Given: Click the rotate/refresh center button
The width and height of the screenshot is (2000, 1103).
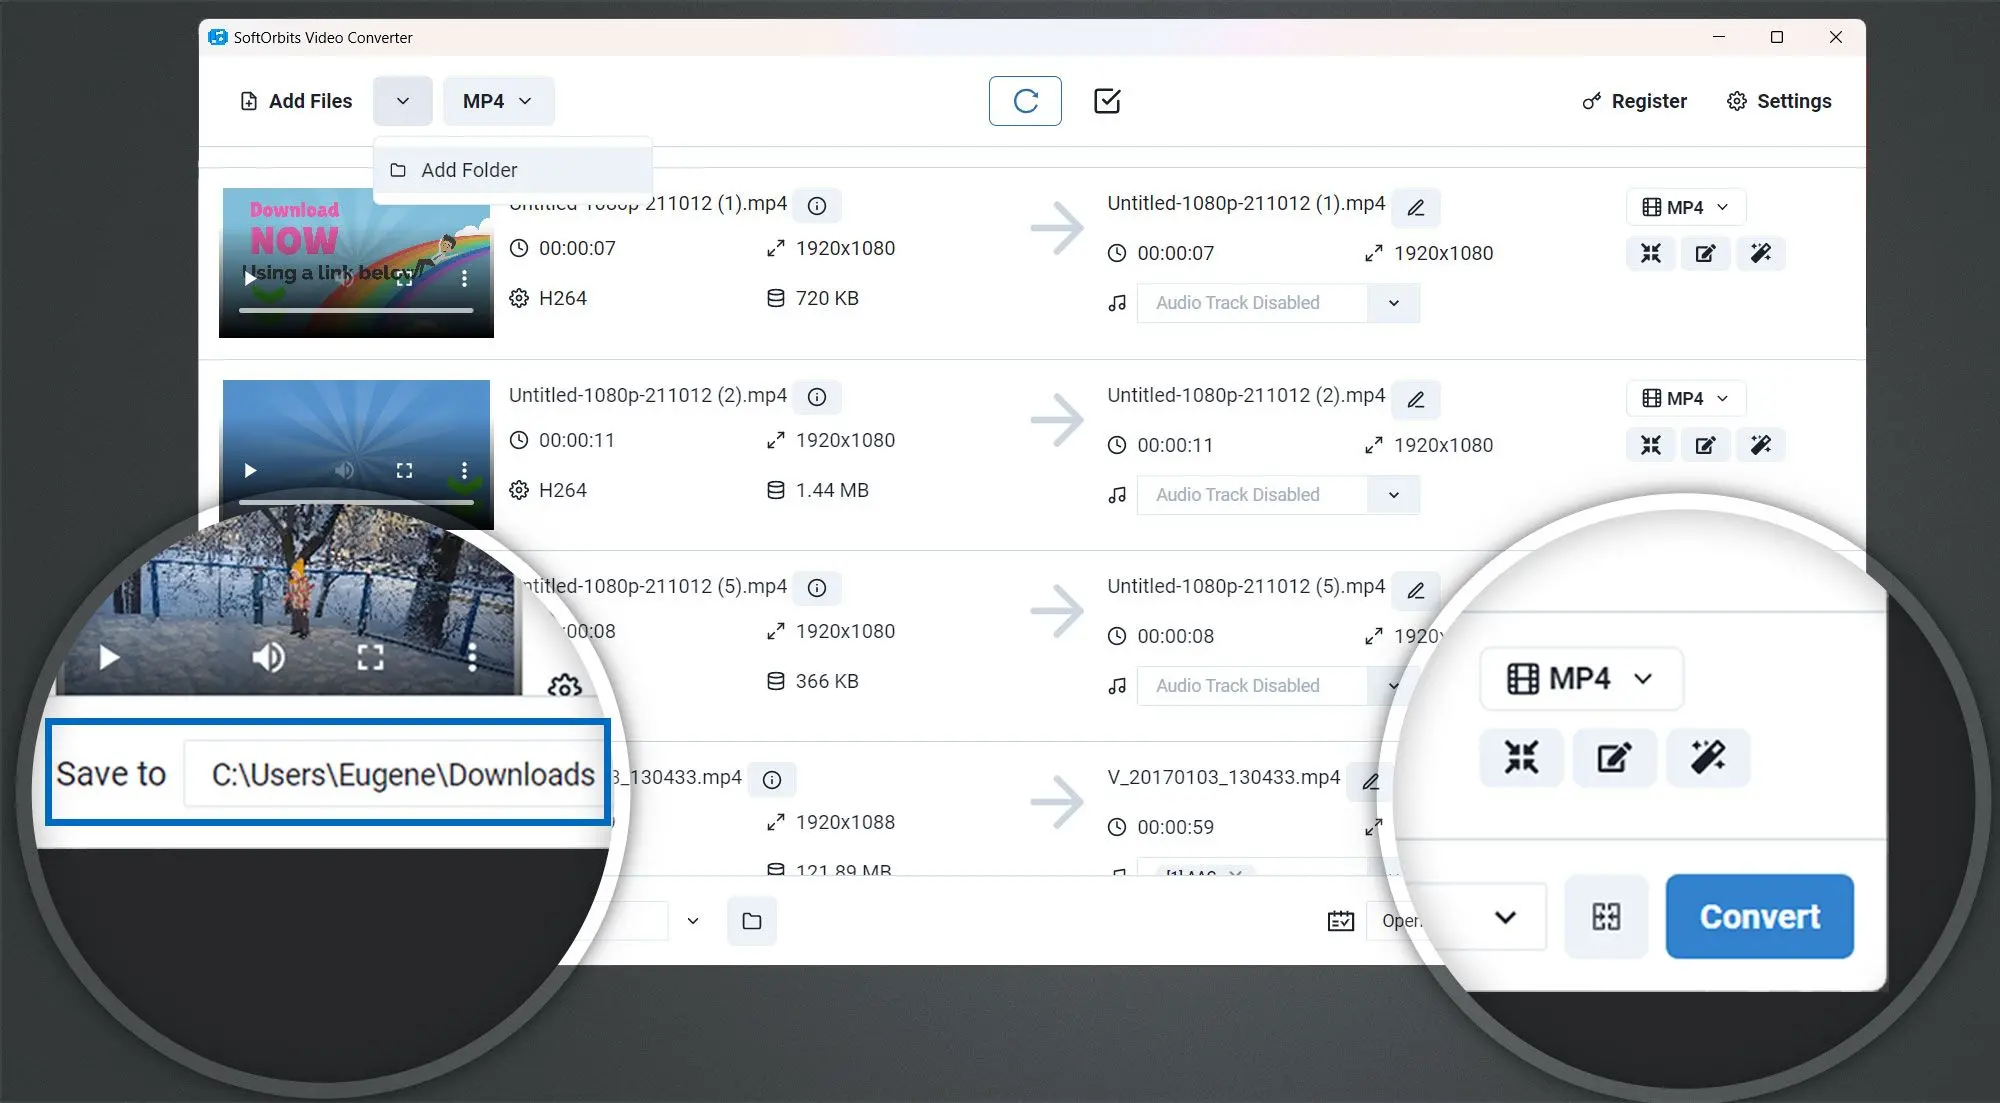Looking at the screenshot, I should [1024, 101].
